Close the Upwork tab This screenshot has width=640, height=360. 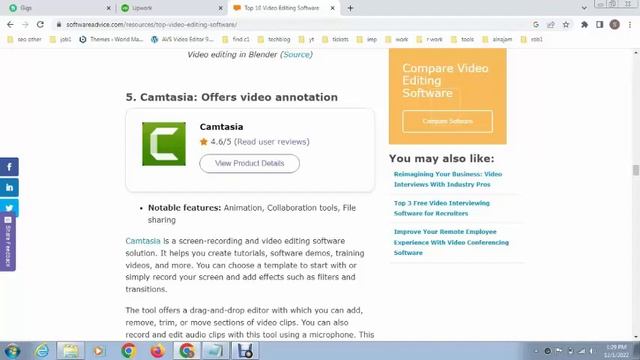coord(220,8)
